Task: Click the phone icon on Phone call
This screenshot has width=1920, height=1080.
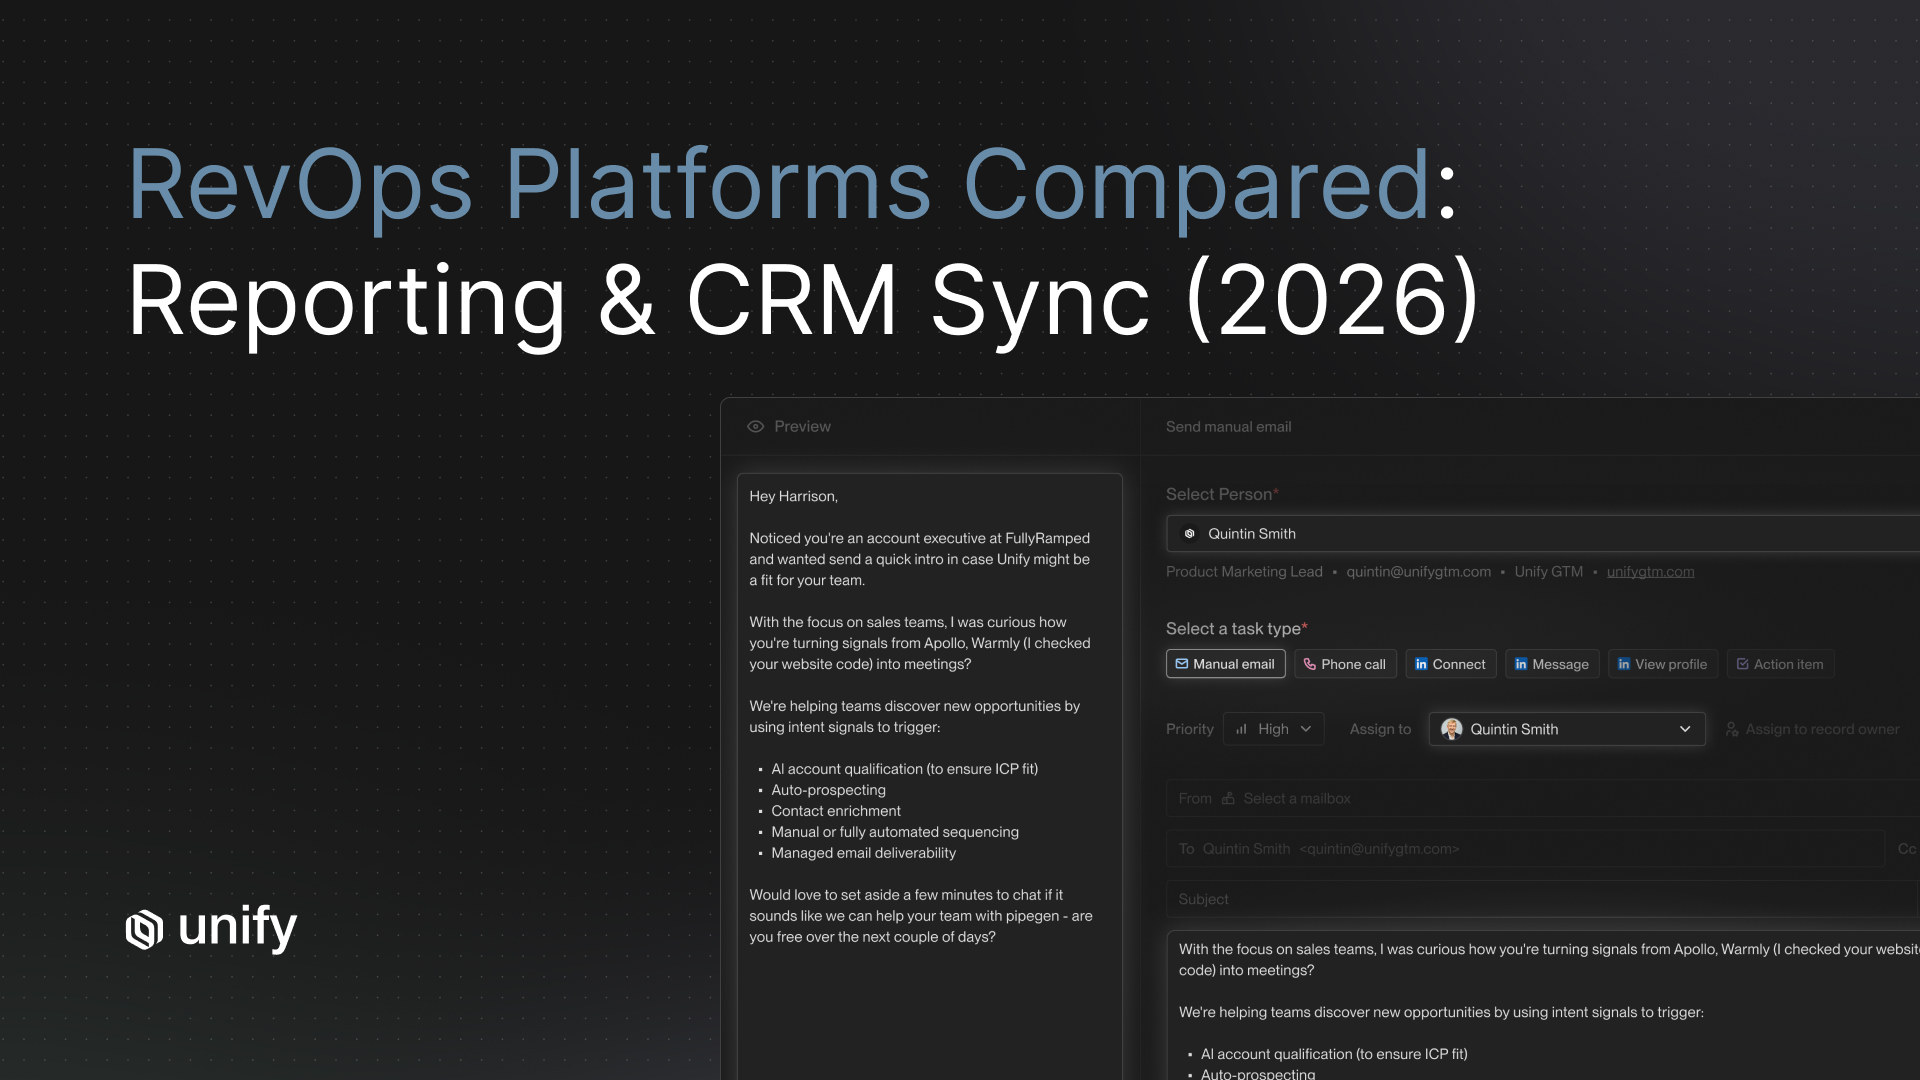Action: pos(1310,664)
